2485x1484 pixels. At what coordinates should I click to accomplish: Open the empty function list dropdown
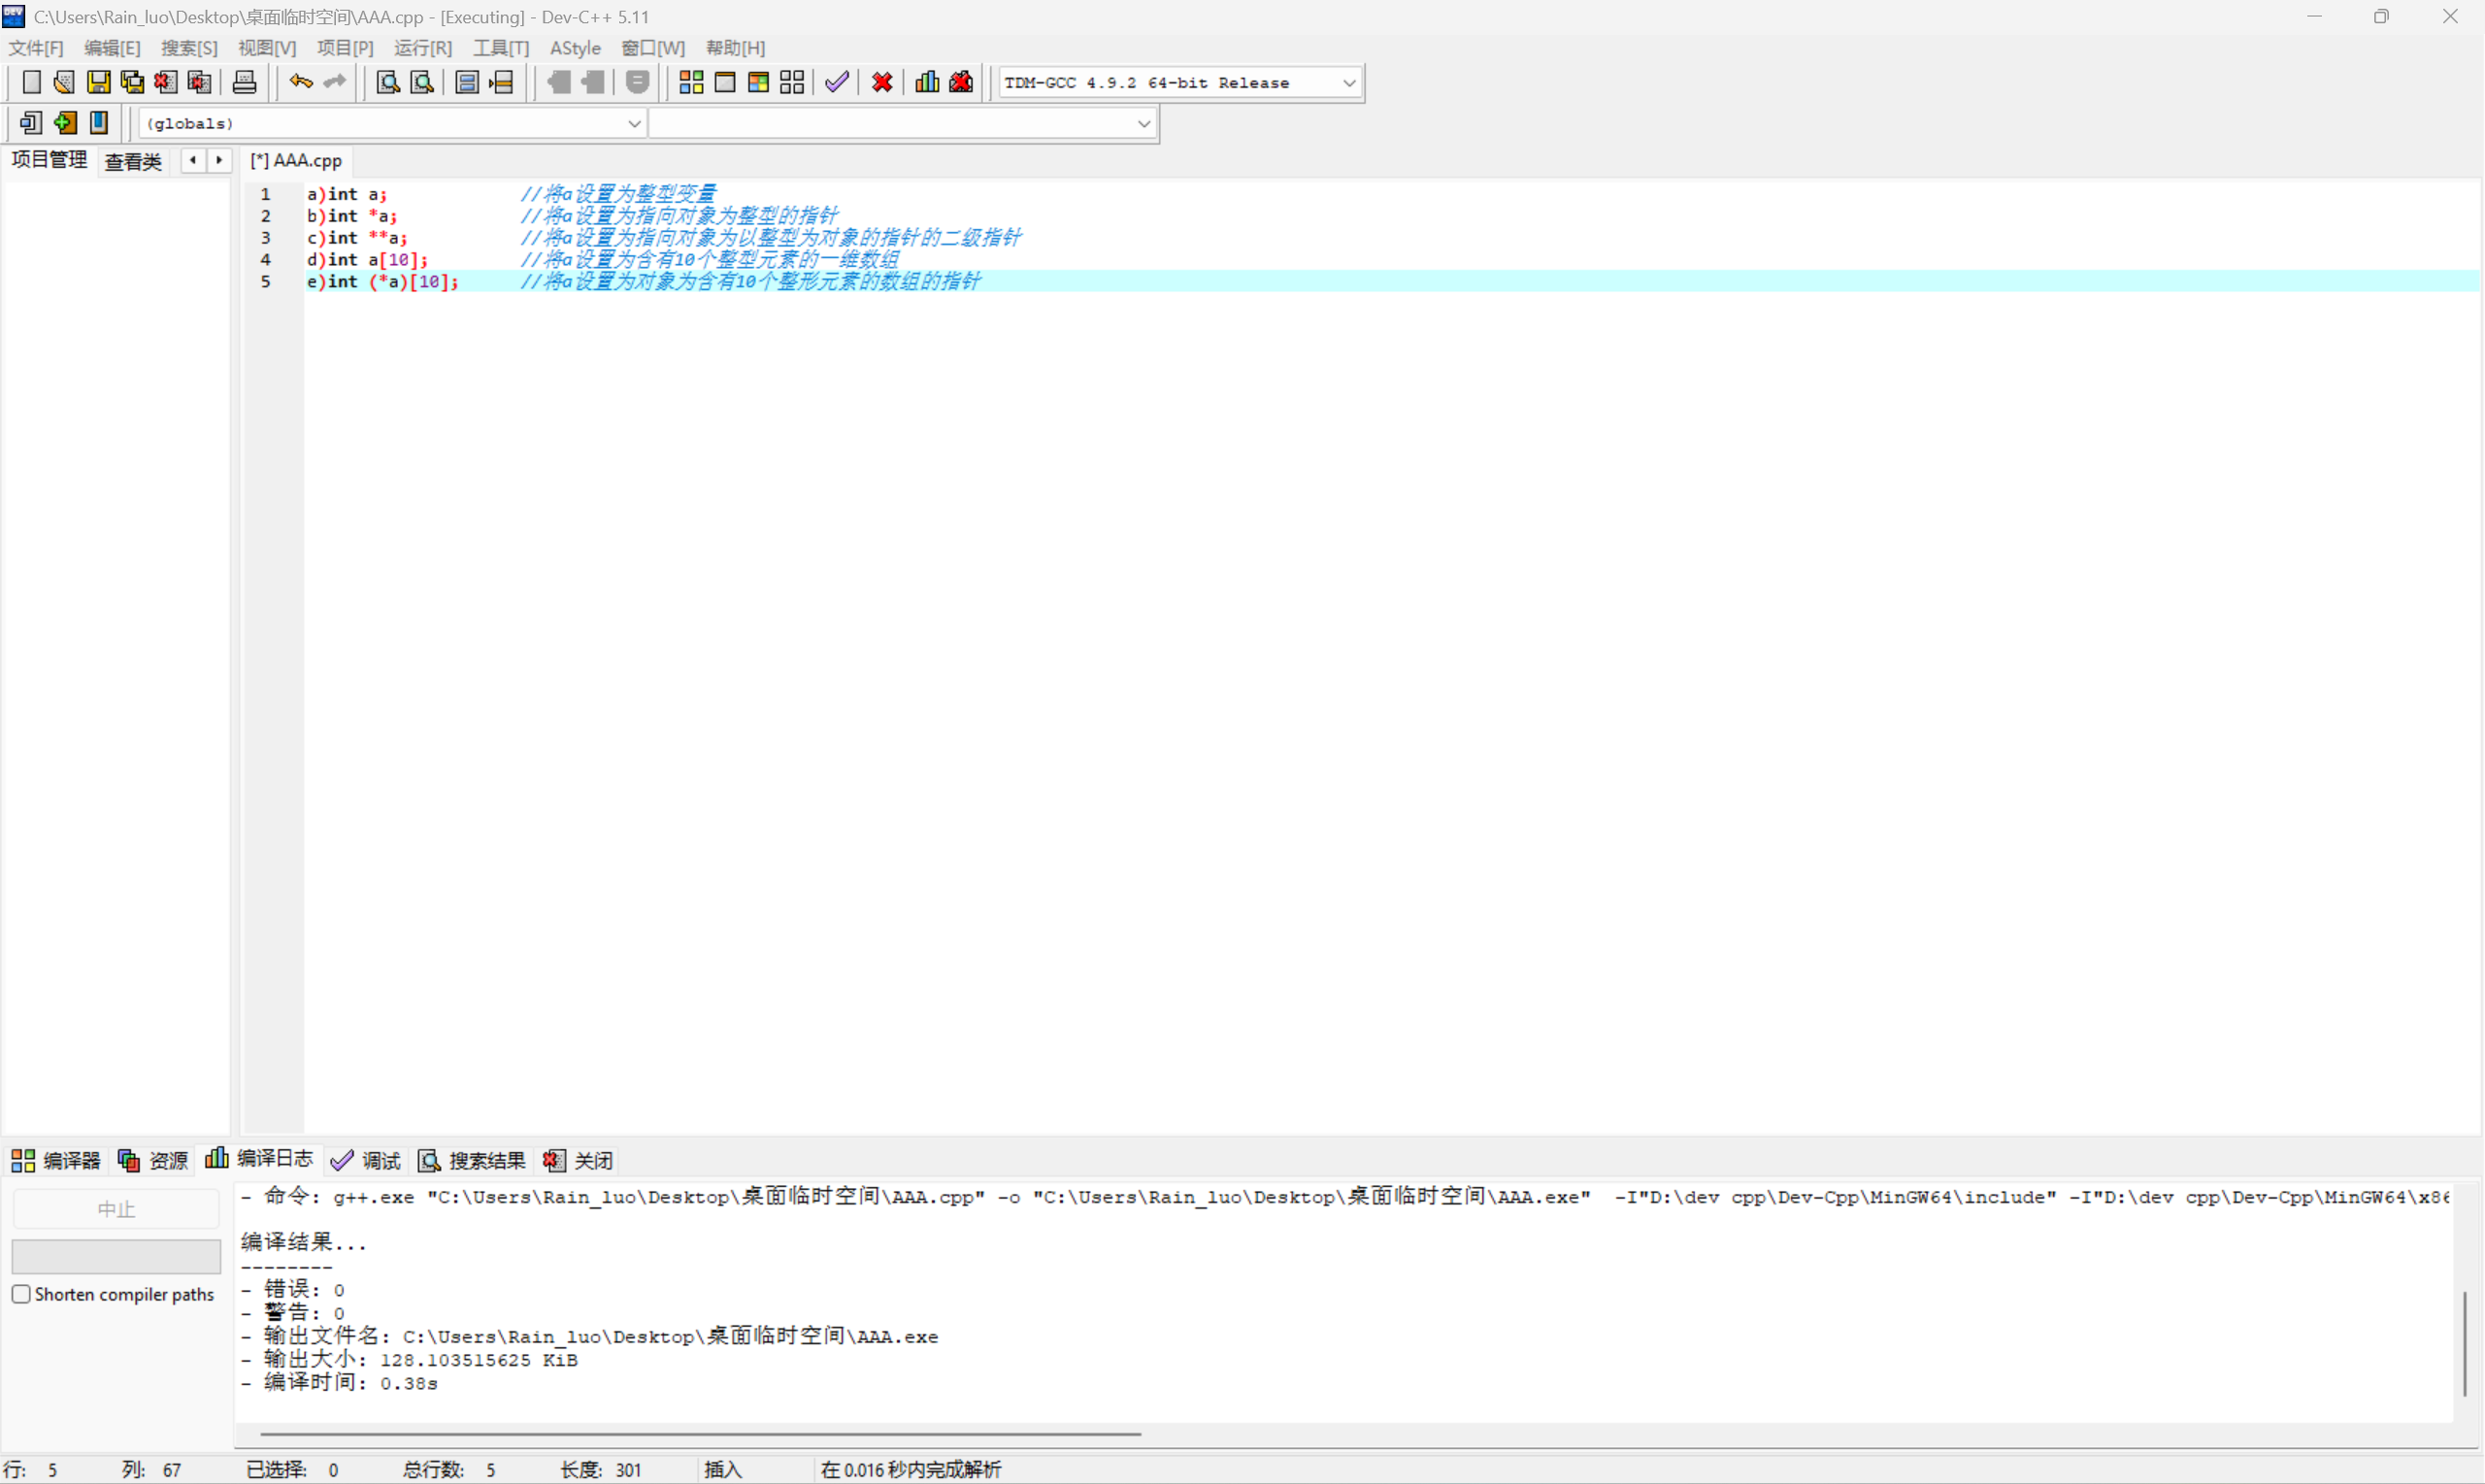1144,124
